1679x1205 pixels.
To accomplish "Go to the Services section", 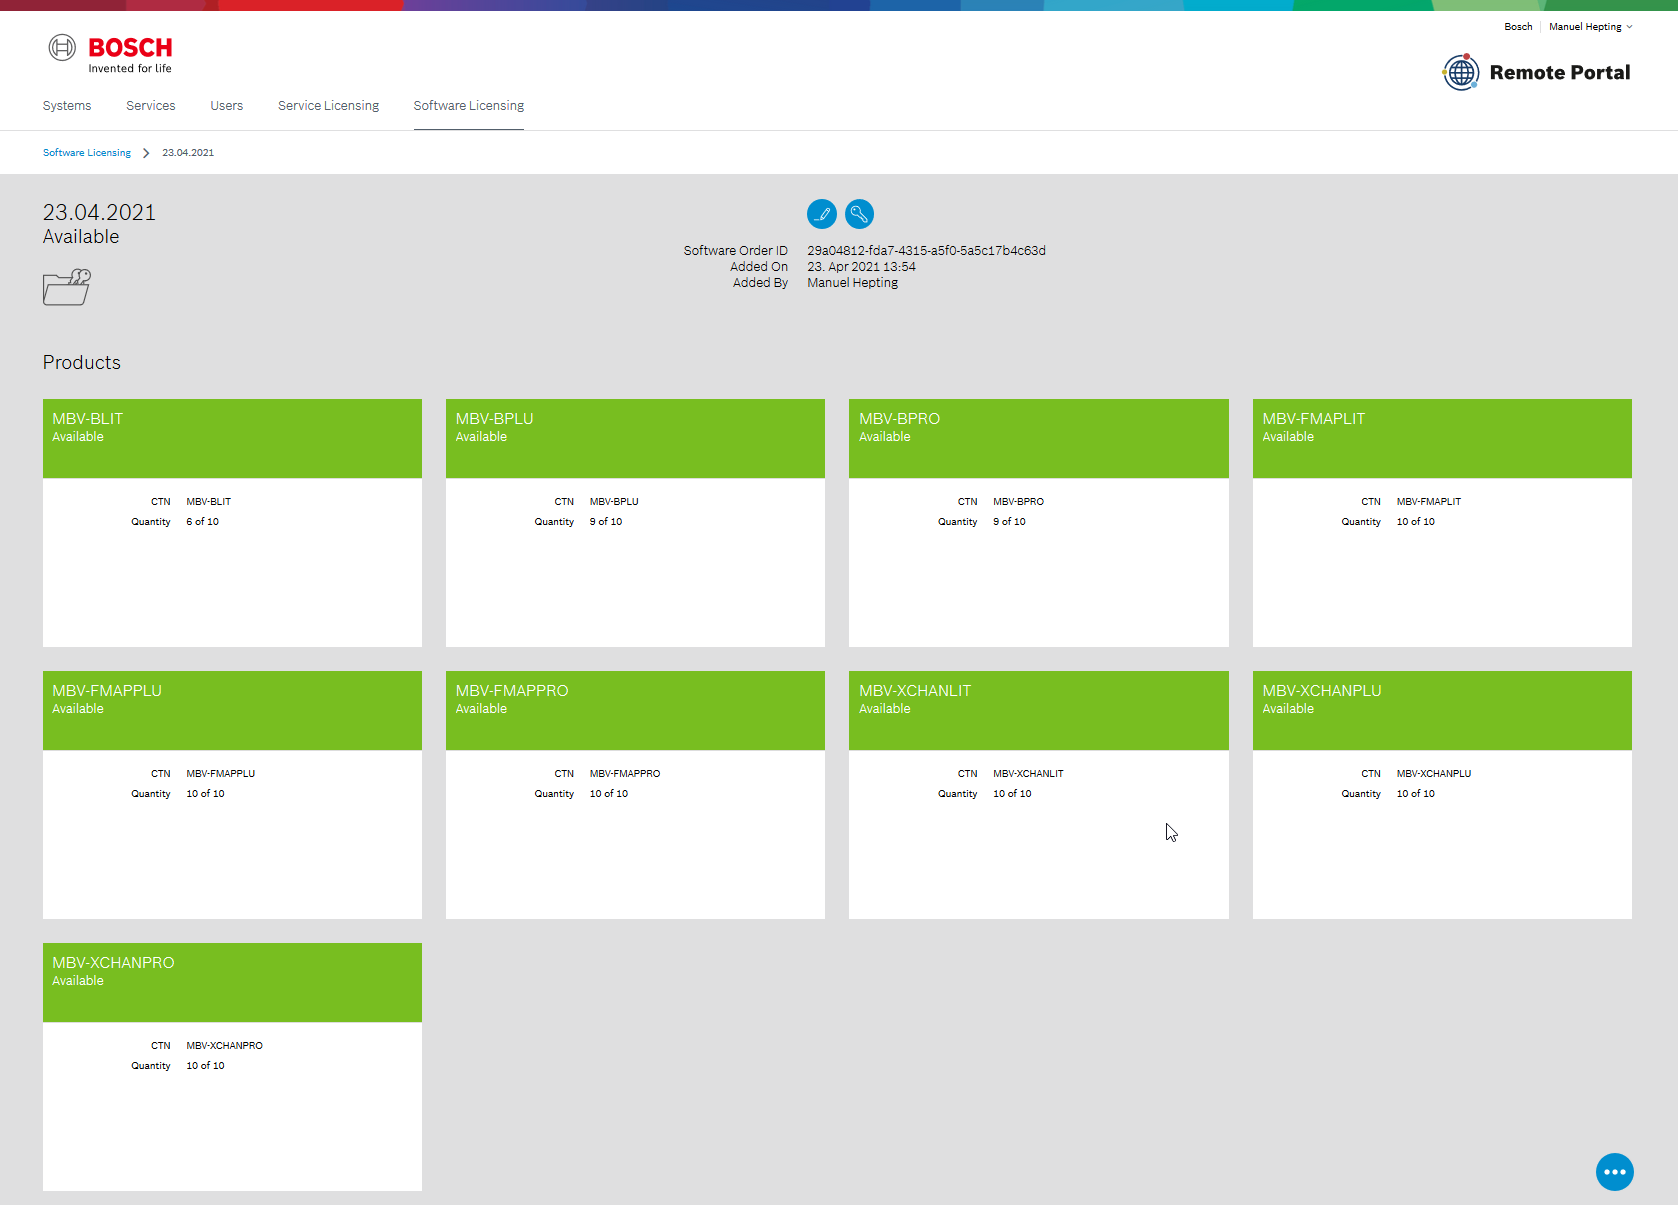I will 151,106.
